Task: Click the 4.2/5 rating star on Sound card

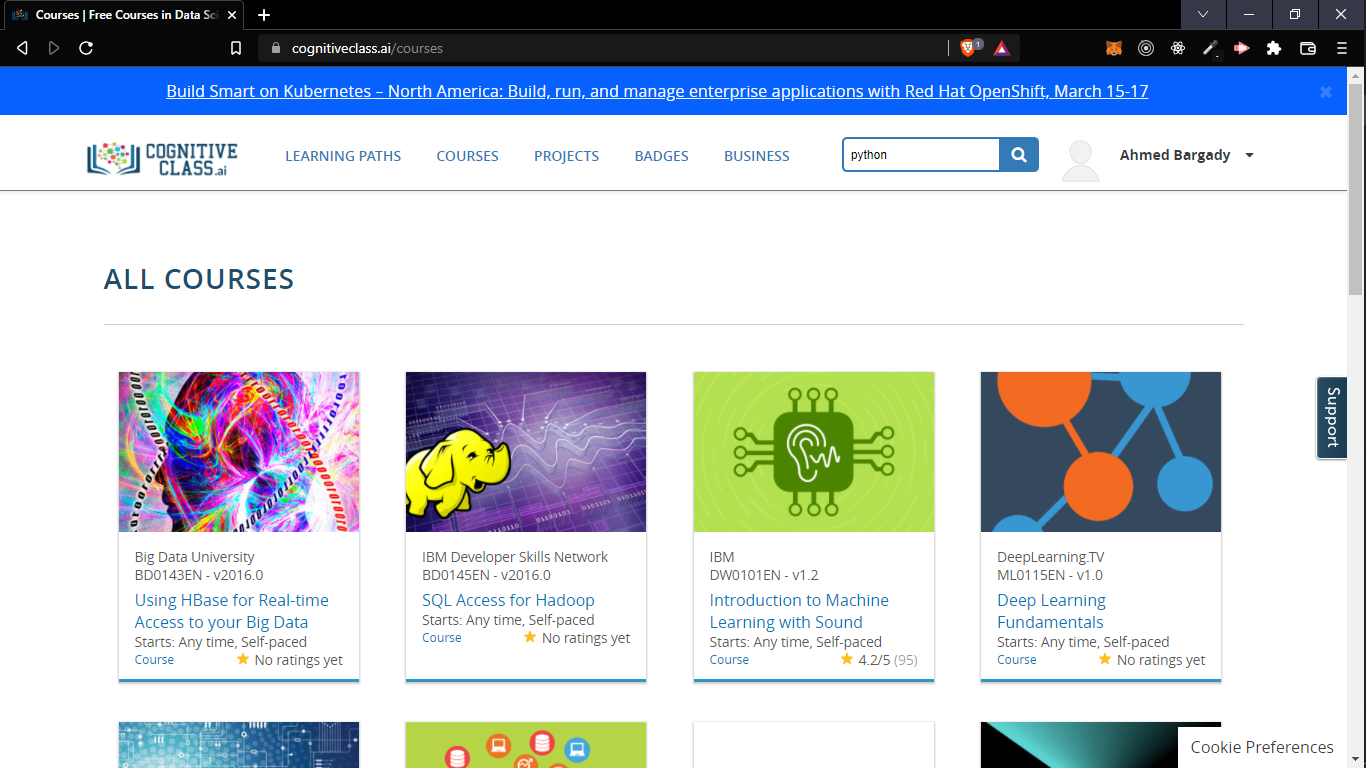Action: (847, 659)
